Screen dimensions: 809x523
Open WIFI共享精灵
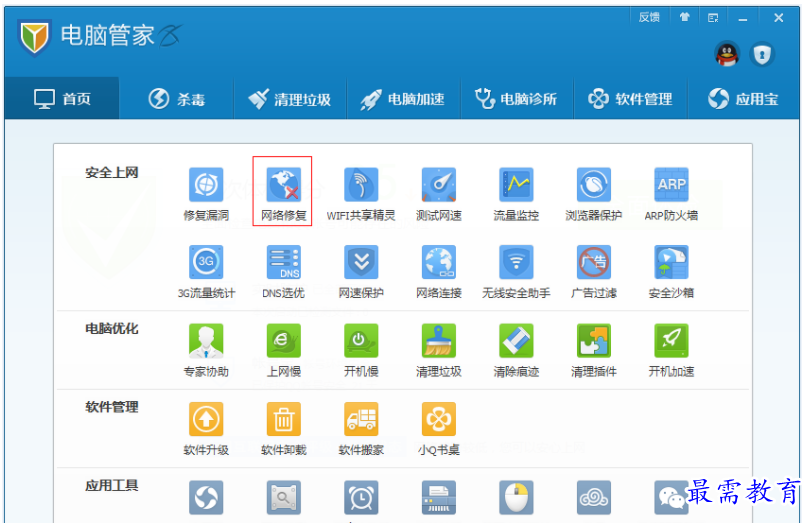coord(361,194)
